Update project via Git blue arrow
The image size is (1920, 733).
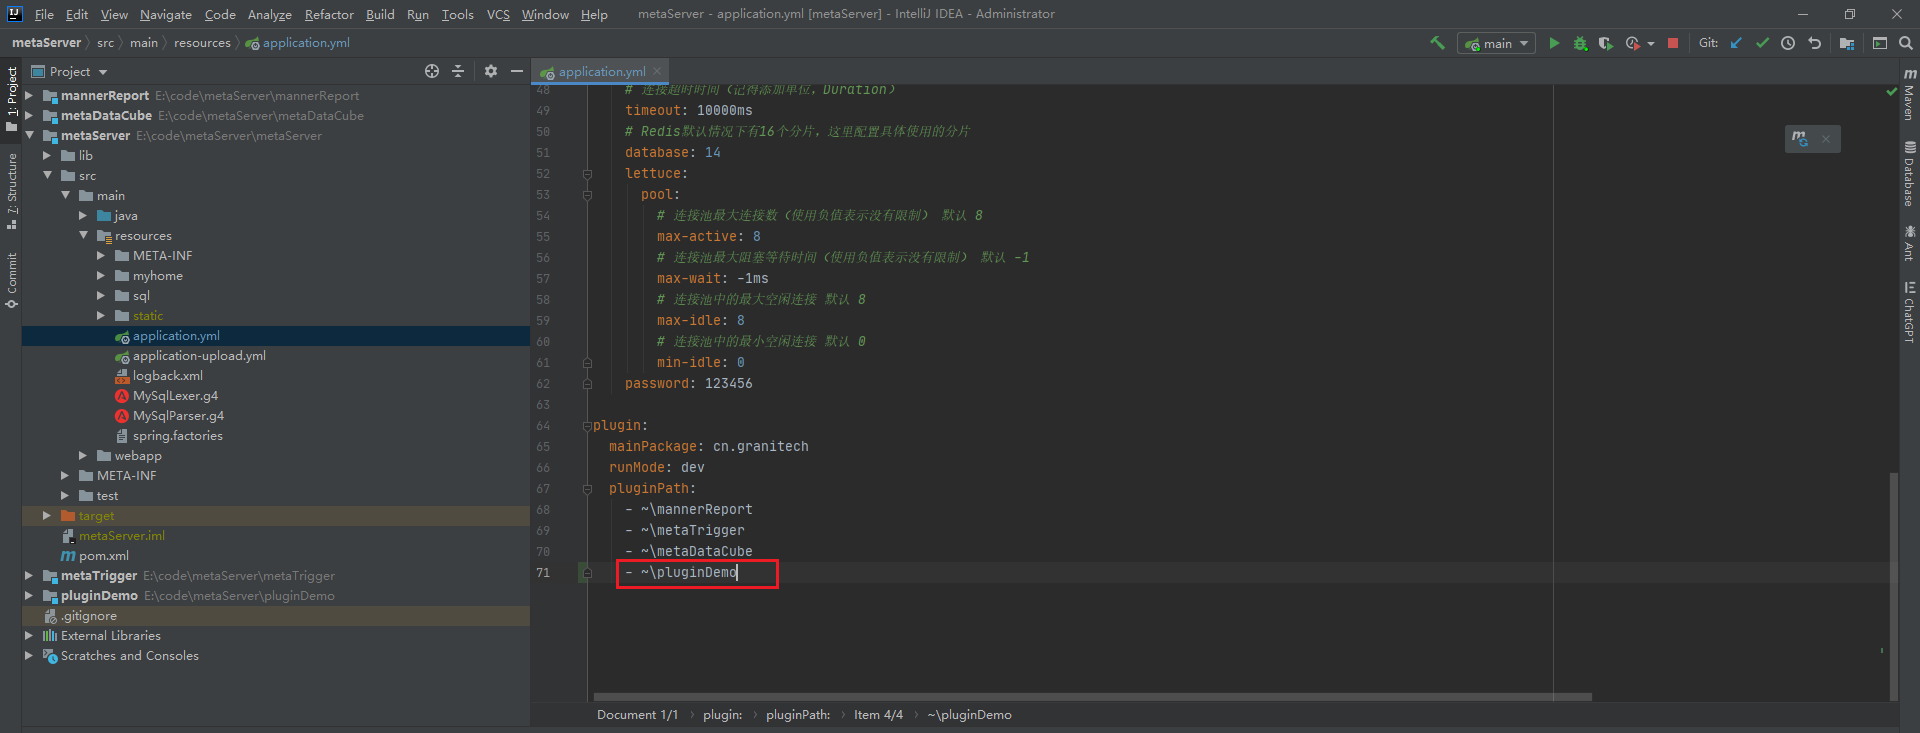coord(1736,43)
